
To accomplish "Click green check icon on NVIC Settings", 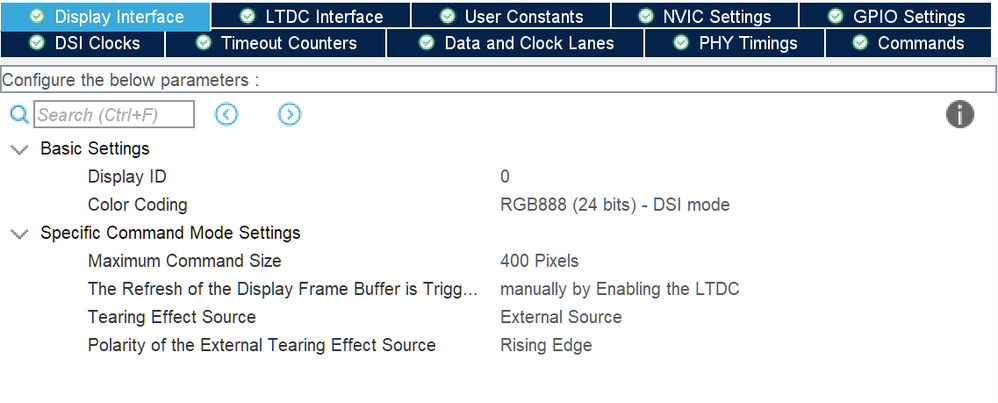I will click(645, 16).
